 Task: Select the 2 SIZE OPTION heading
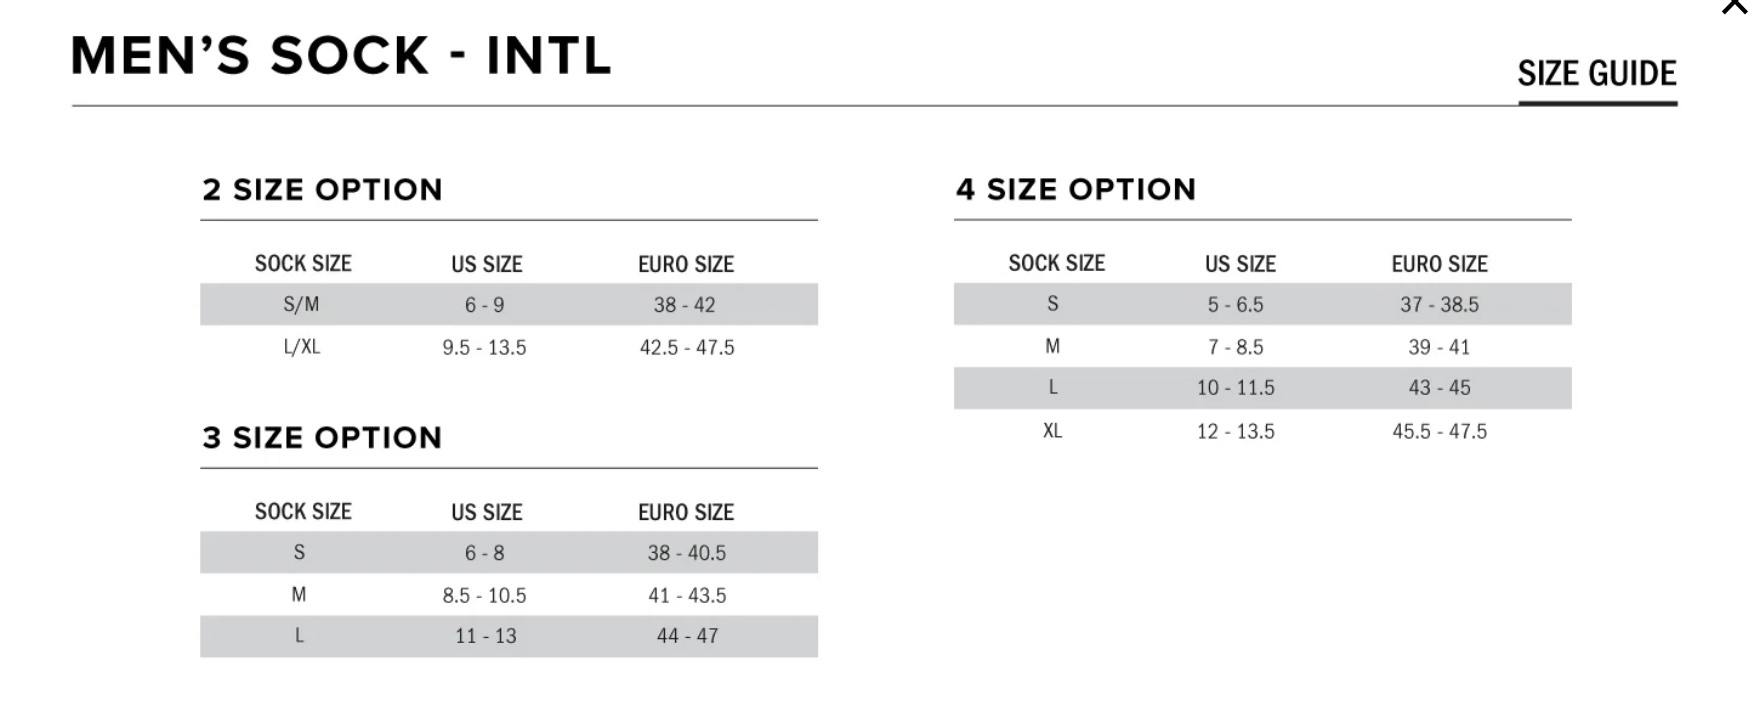point(322,189)
